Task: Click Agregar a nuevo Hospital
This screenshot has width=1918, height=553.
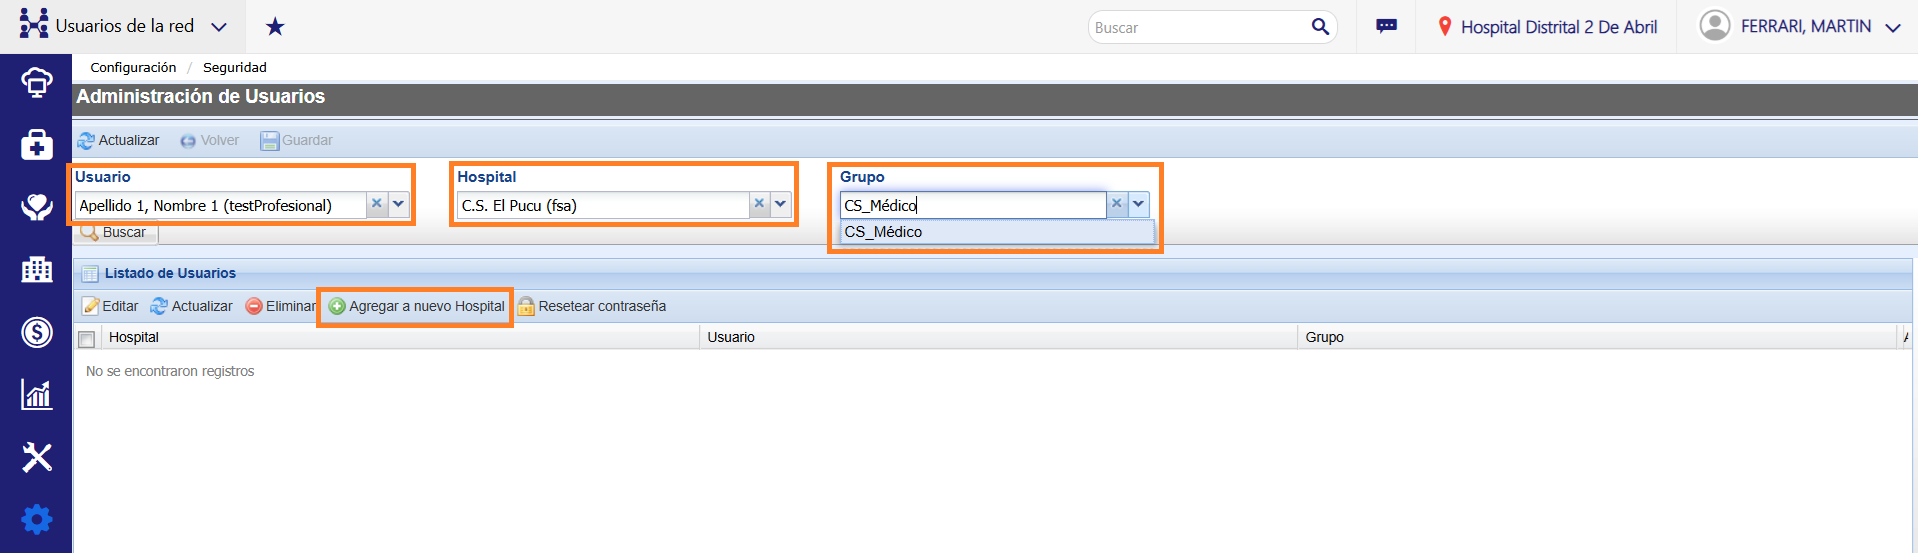Action: click(416, 306)
